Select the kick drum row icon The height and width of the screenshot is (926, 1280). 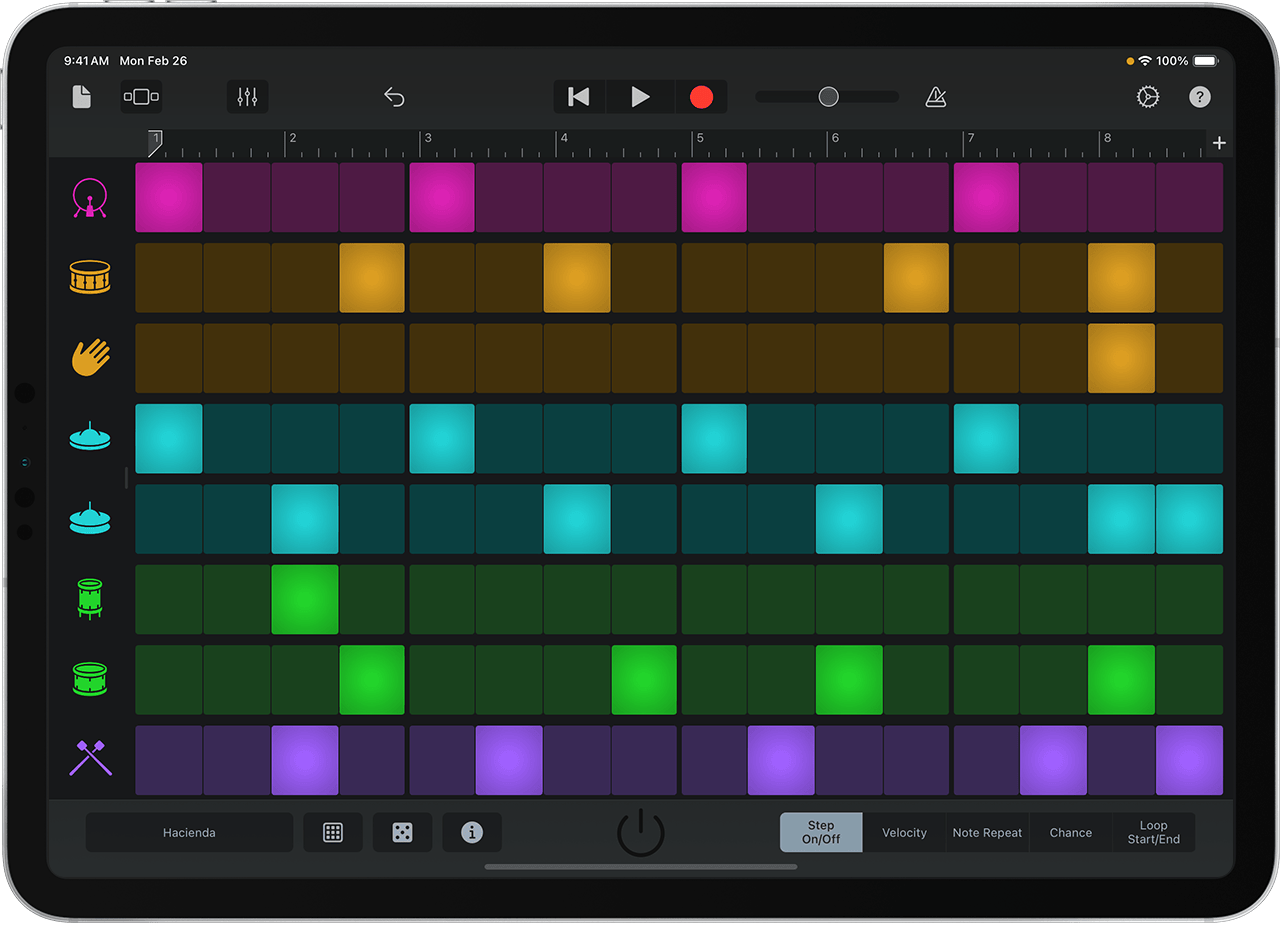coord(90,198)
